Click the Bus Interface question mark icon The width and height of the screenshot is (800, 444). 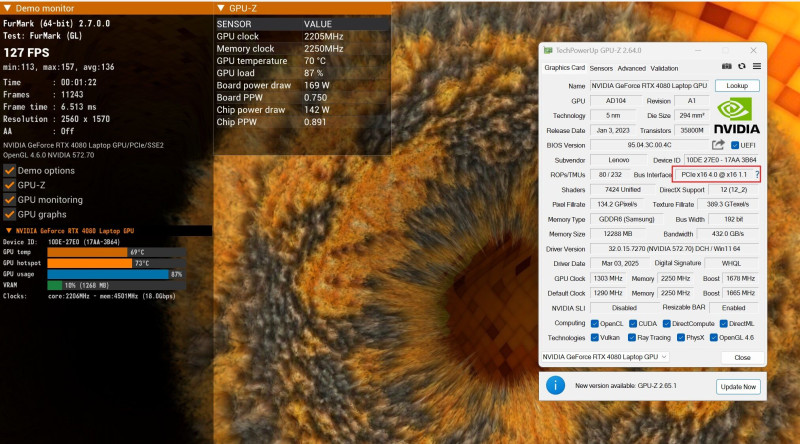(x=757, y=175)
